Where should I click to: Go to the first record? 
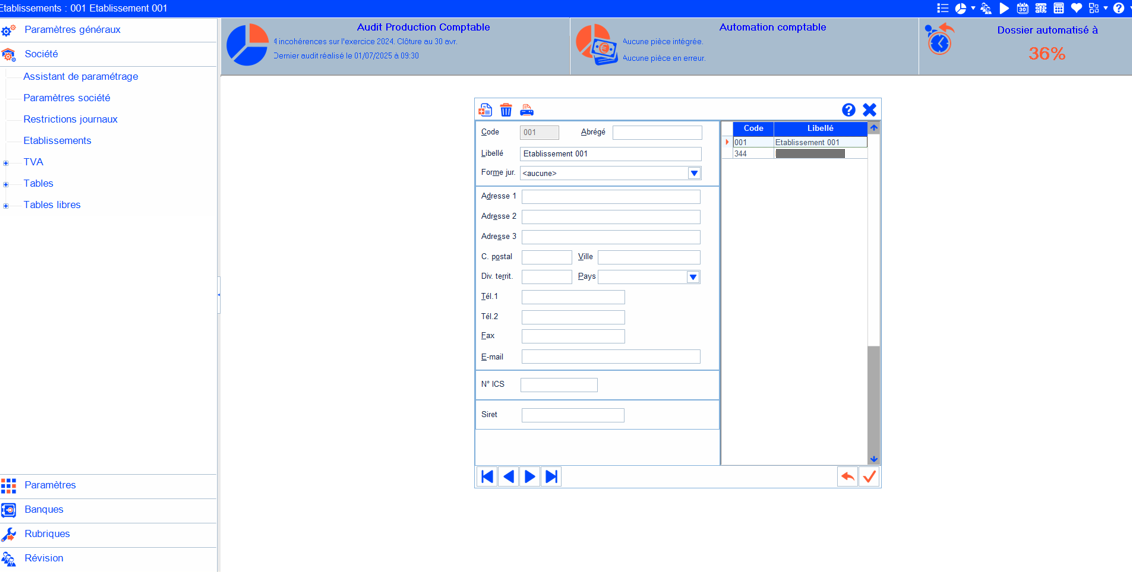point(487,477)
